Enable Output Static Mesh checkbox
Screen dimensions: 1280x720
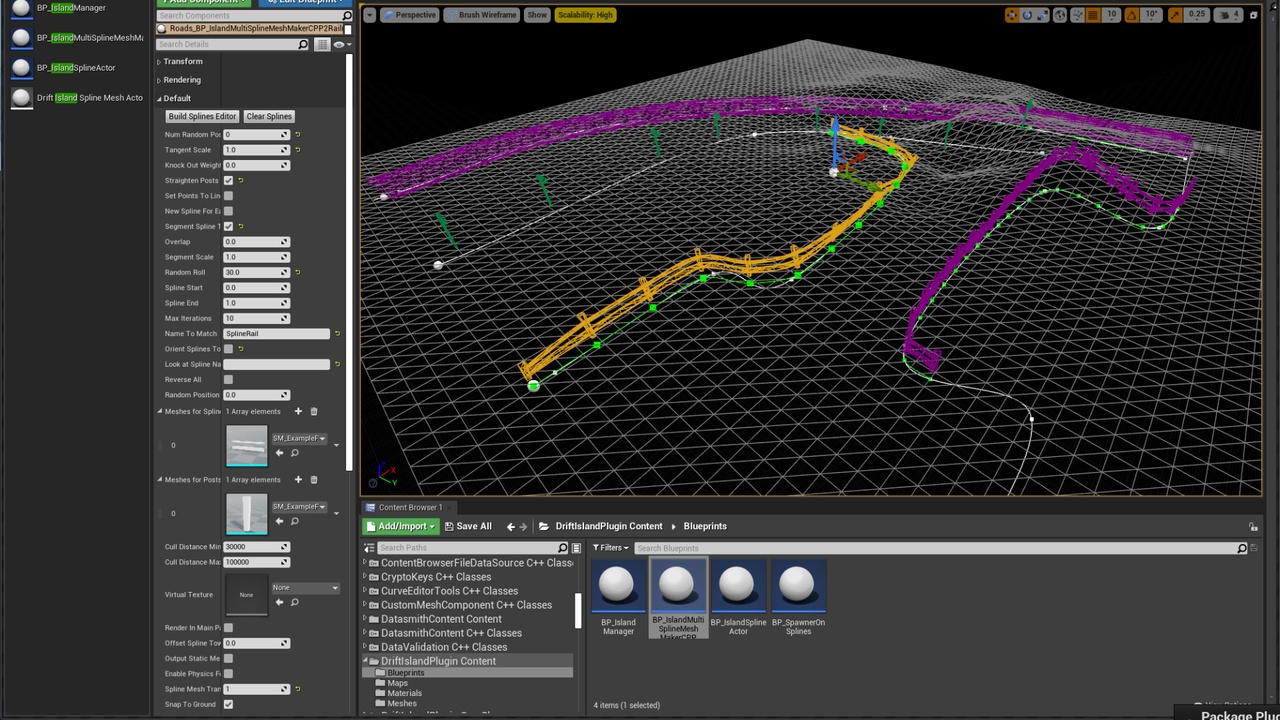coord(228,658)
